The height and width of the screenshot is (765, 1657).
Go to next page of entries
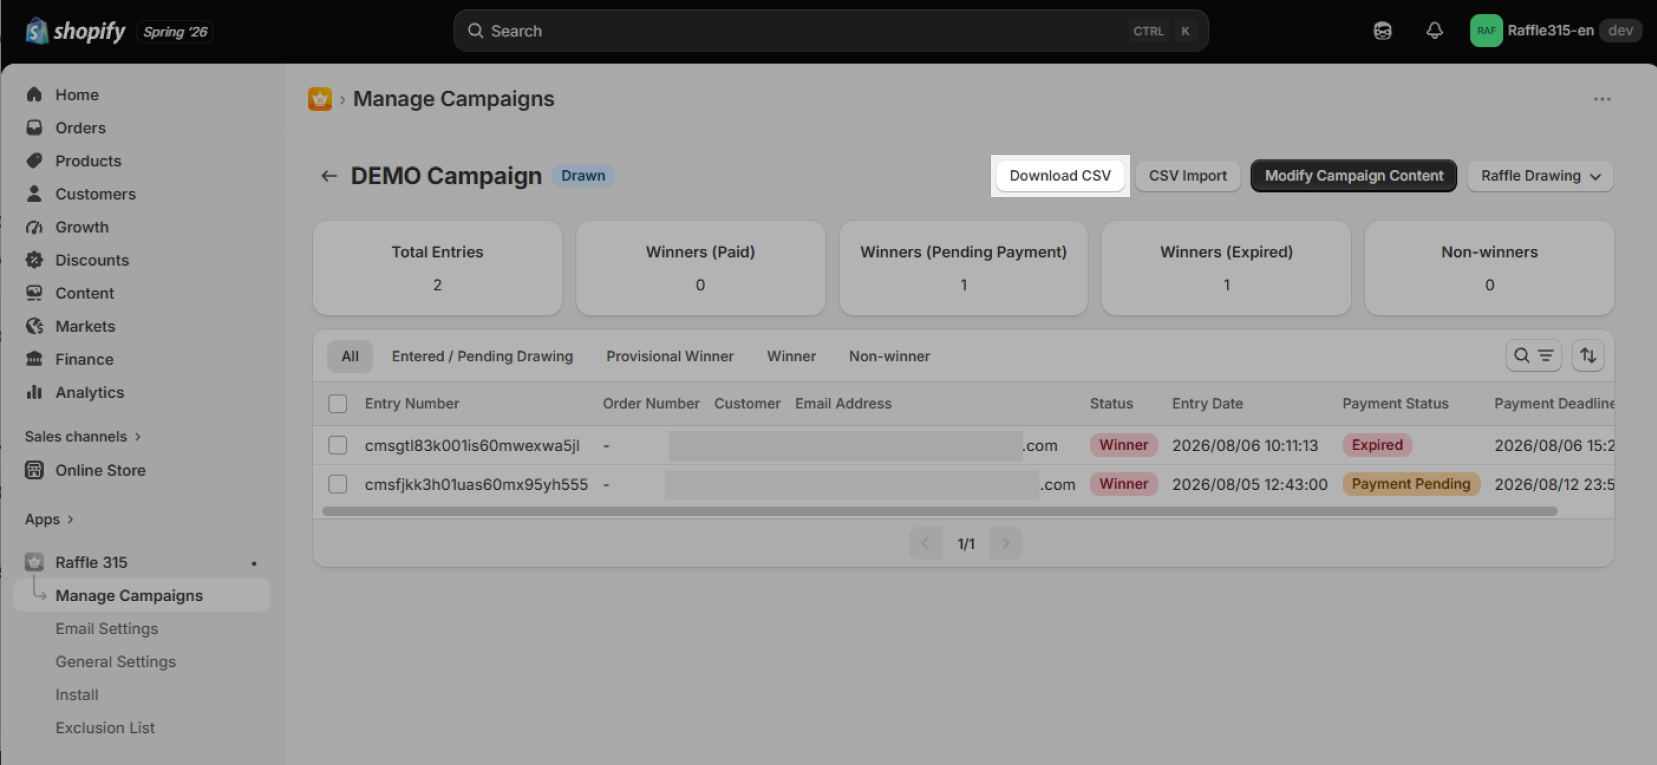[1006, 543]
